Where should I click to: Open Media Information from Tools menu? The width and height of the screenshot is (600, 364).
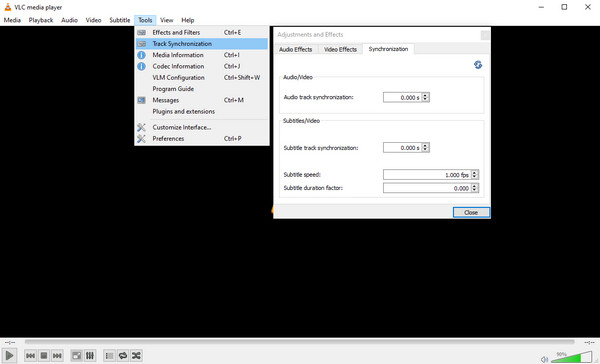point(202,55)
